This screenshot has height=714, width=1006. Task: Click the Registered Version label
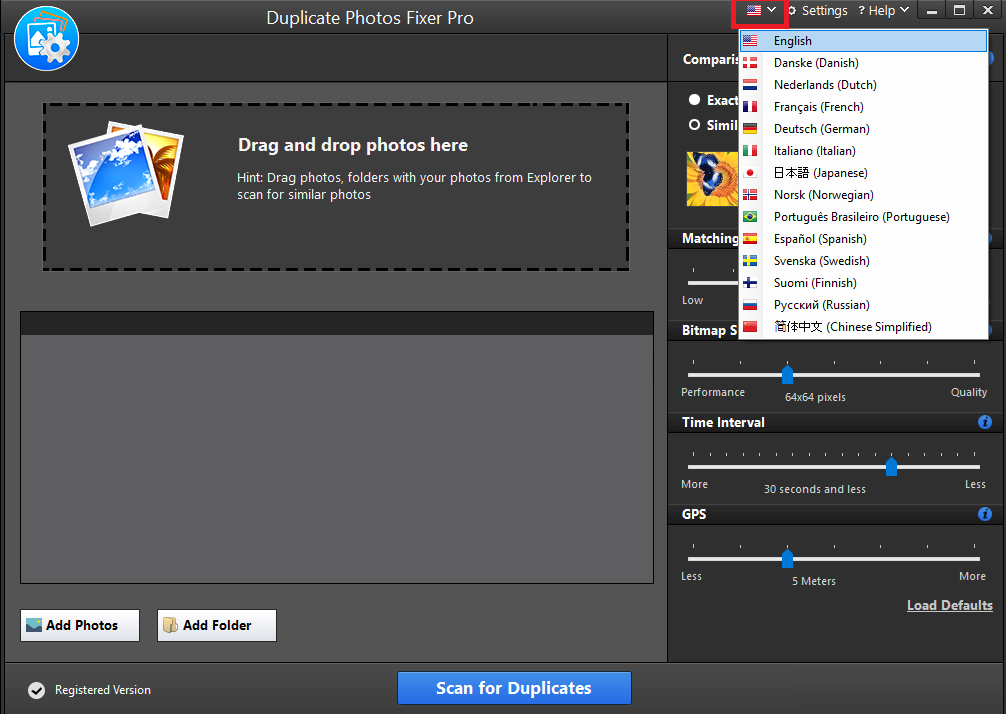click(x=103, y=690)
